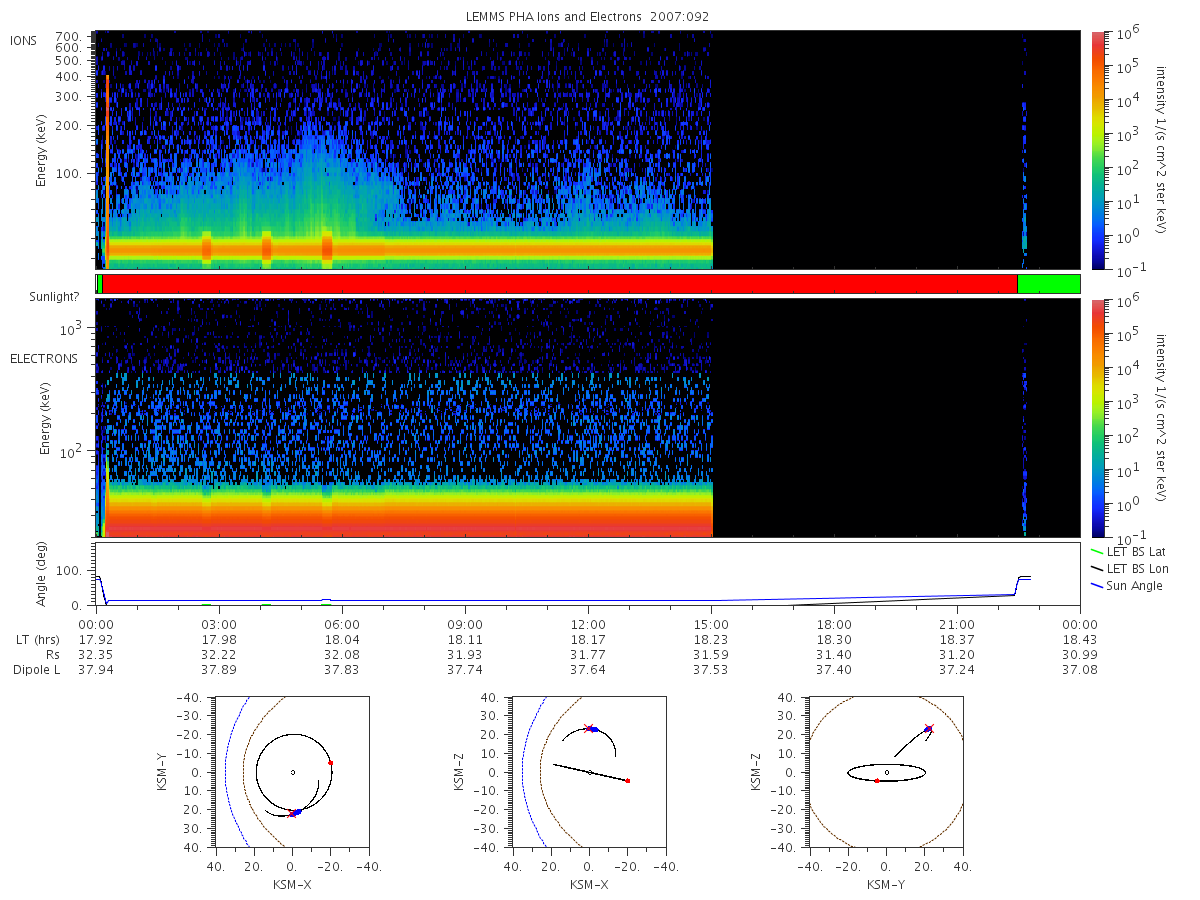Select the LET BS Lat legend entry
The height and width of the screenshot is (900, 1200).
(1128, 551)
